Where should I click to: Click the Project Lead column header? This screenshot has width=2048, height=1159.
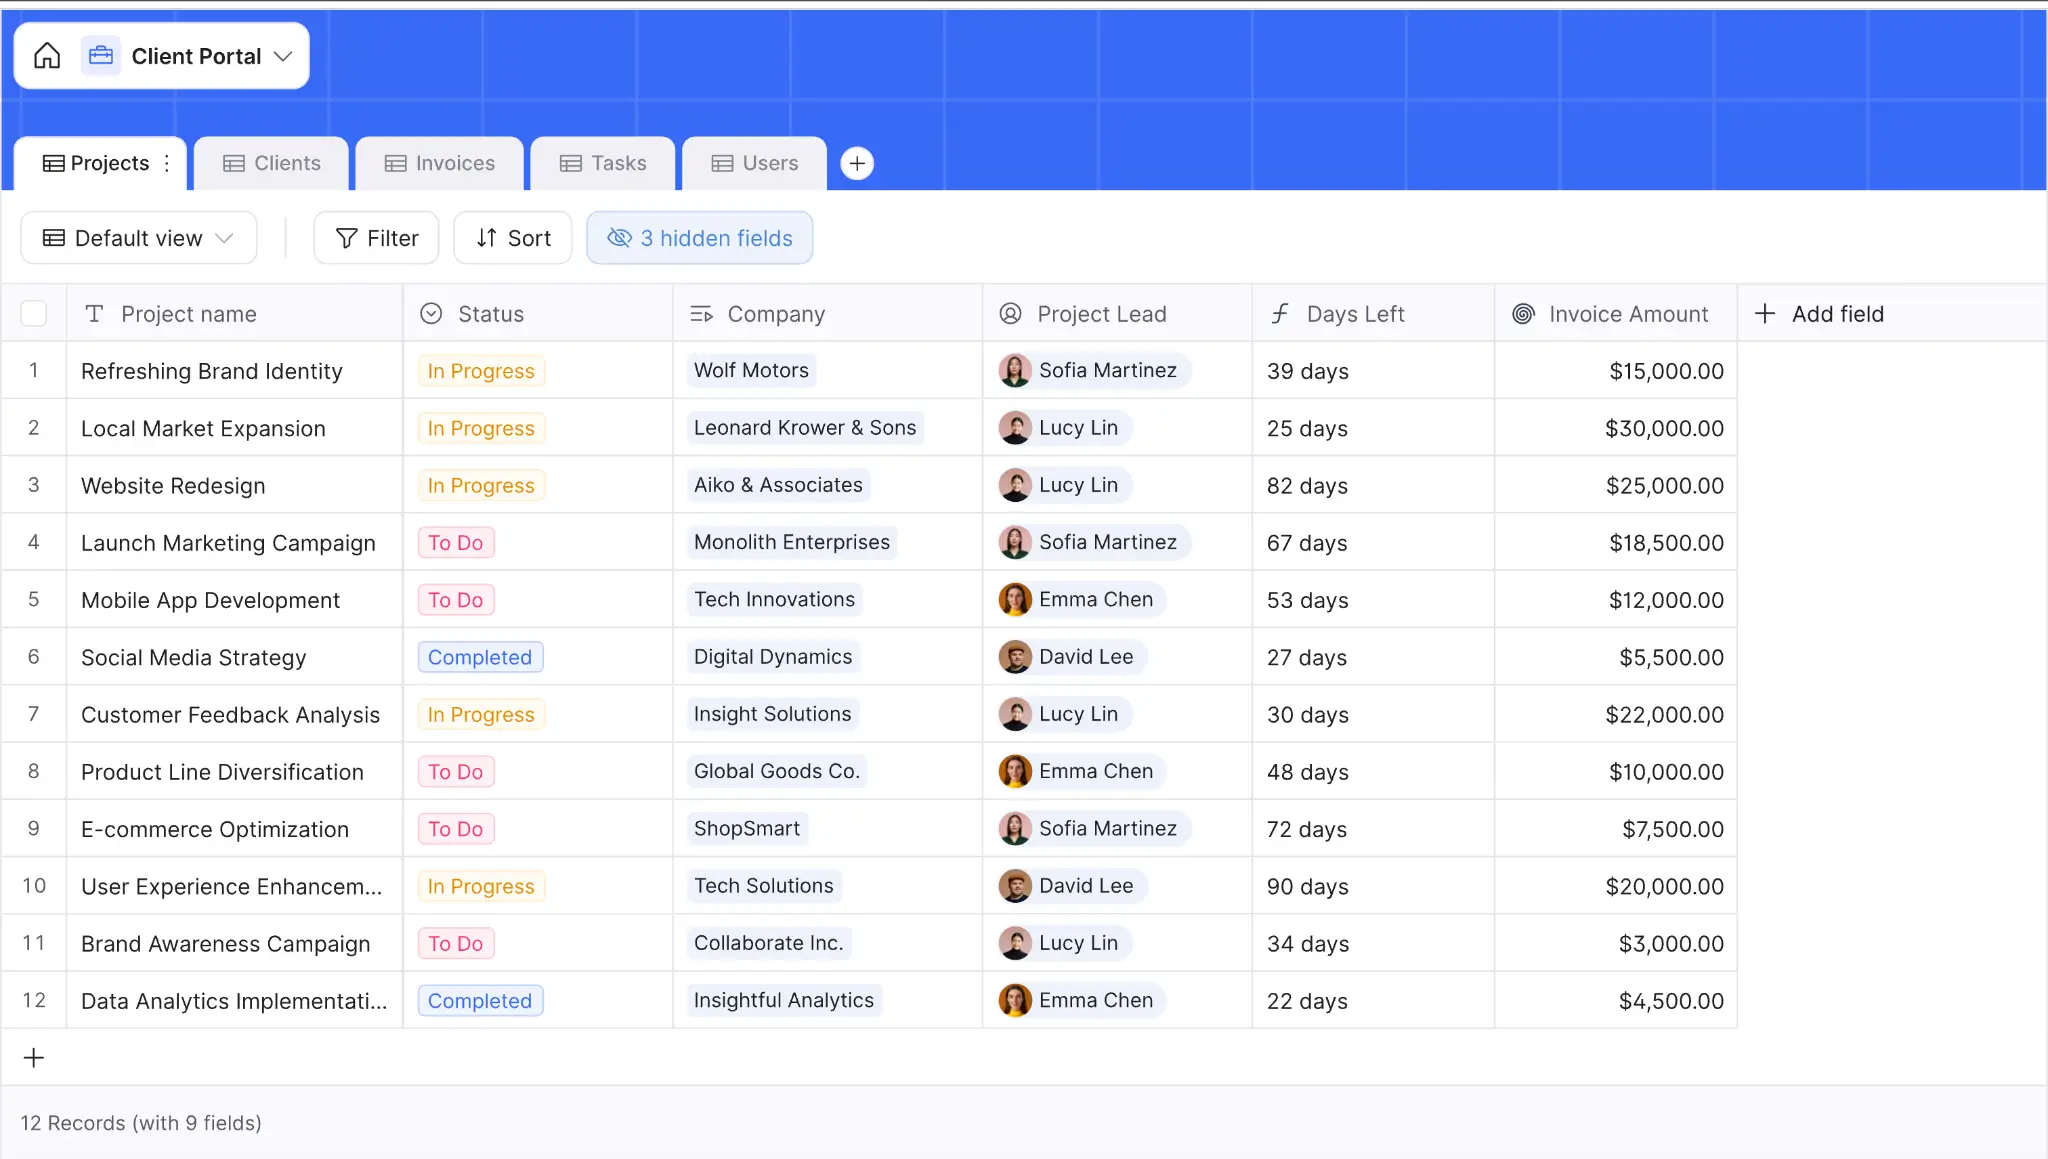[x=1118, y=314]
